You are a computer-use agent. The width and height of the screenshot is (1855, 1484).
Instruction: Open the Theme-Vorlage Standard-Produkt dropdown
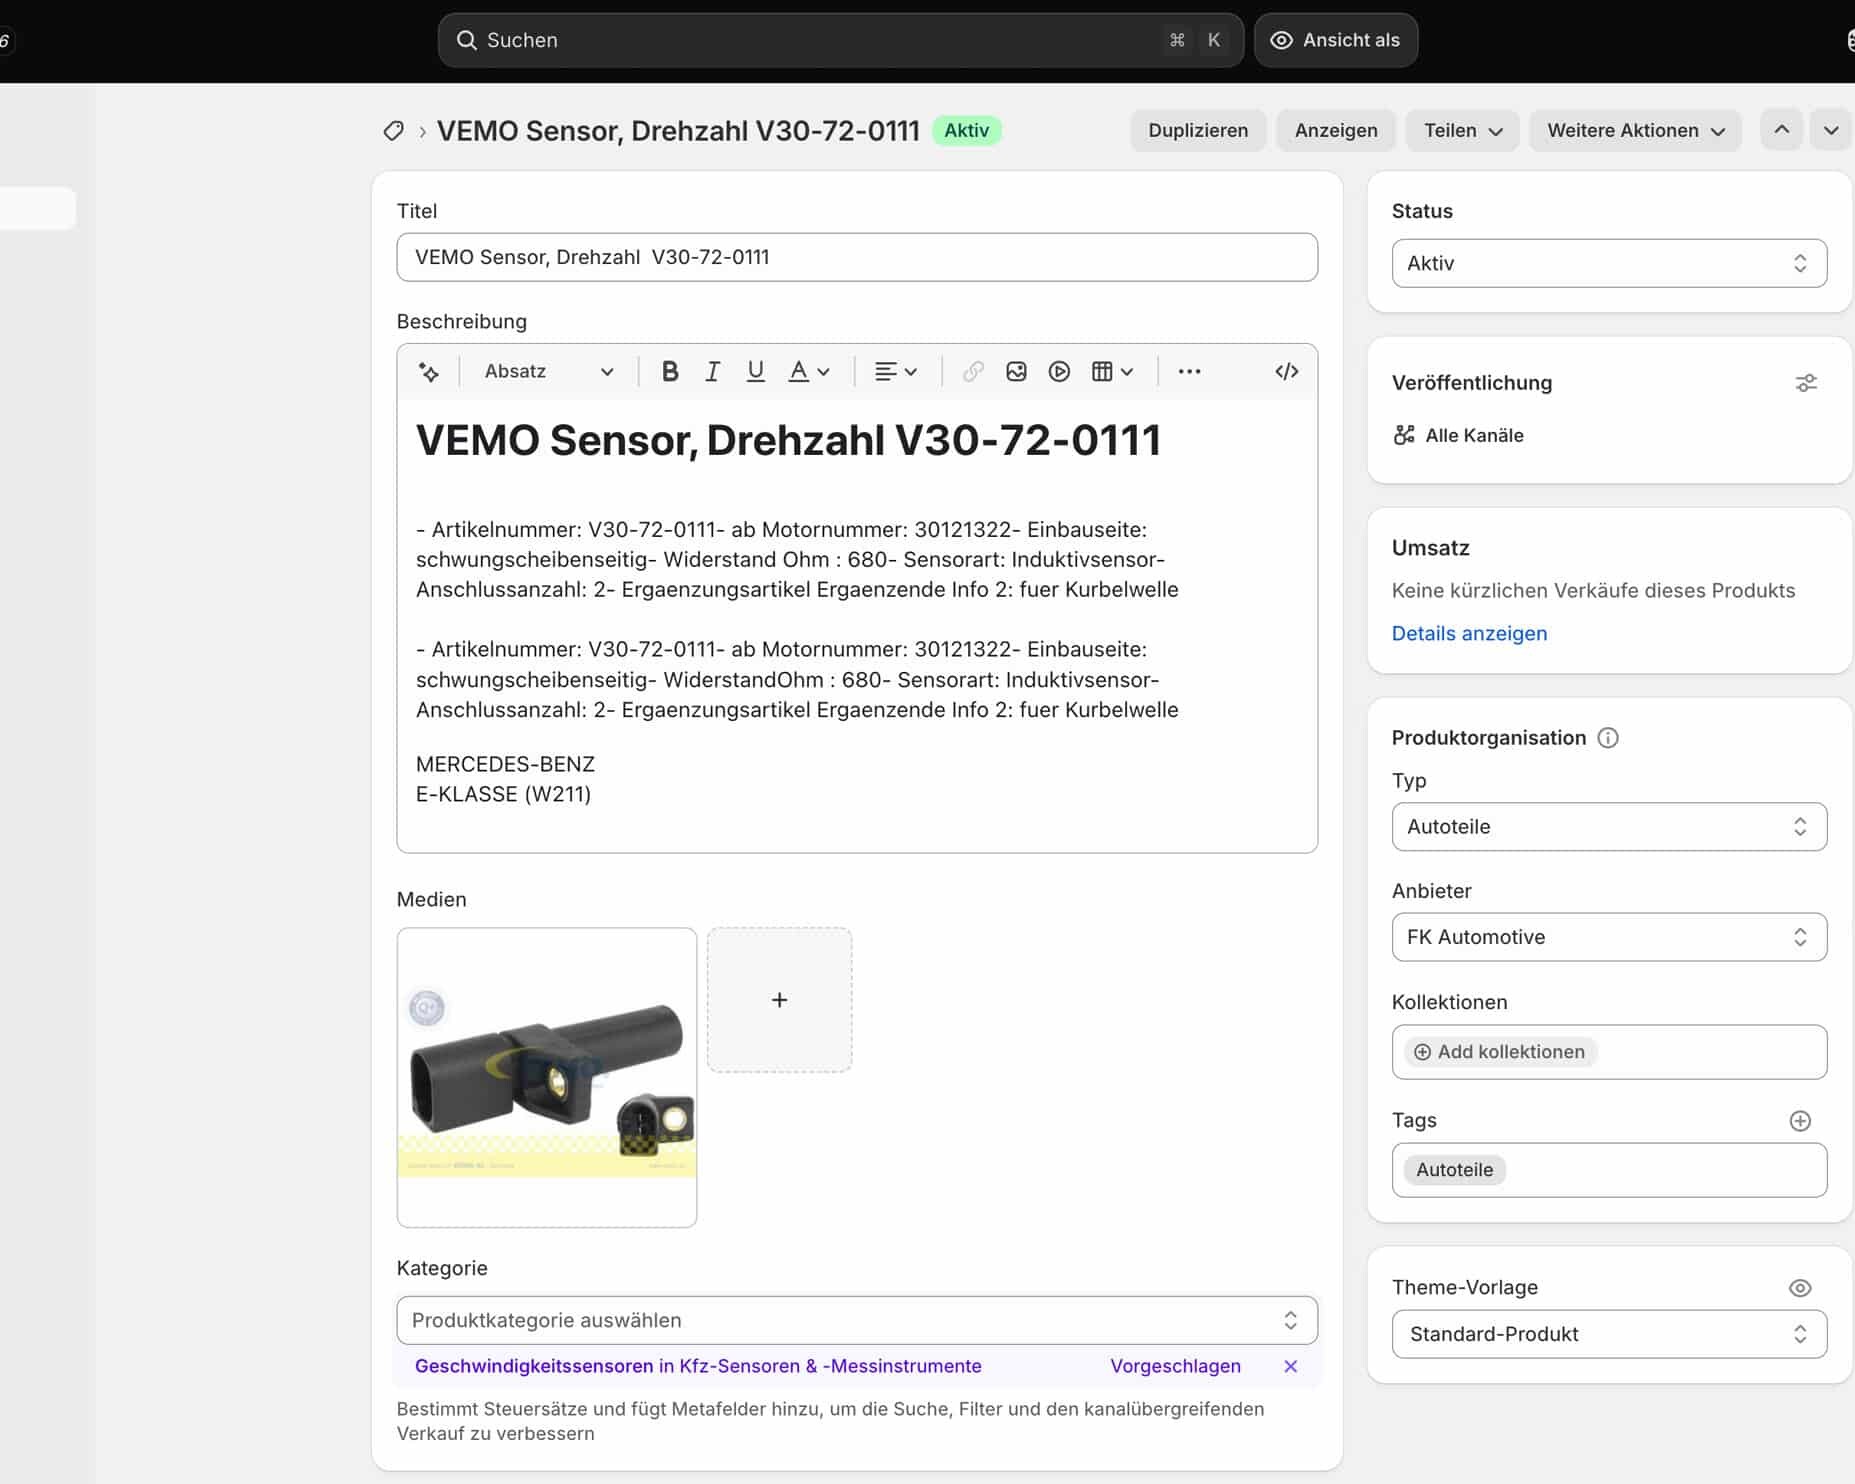click(x=1608, y=1334)
